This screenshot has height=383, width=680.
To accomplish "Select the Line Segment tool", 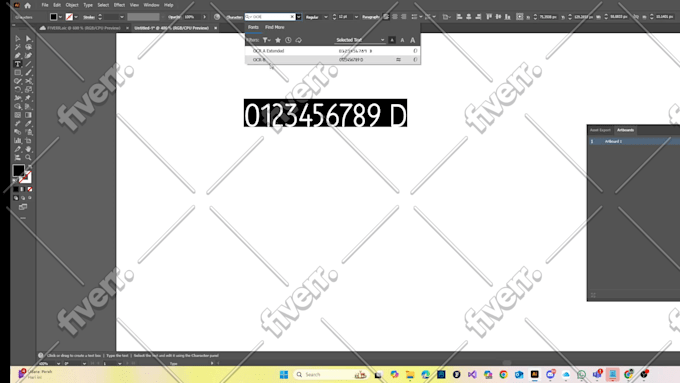I will pos(29,64).
